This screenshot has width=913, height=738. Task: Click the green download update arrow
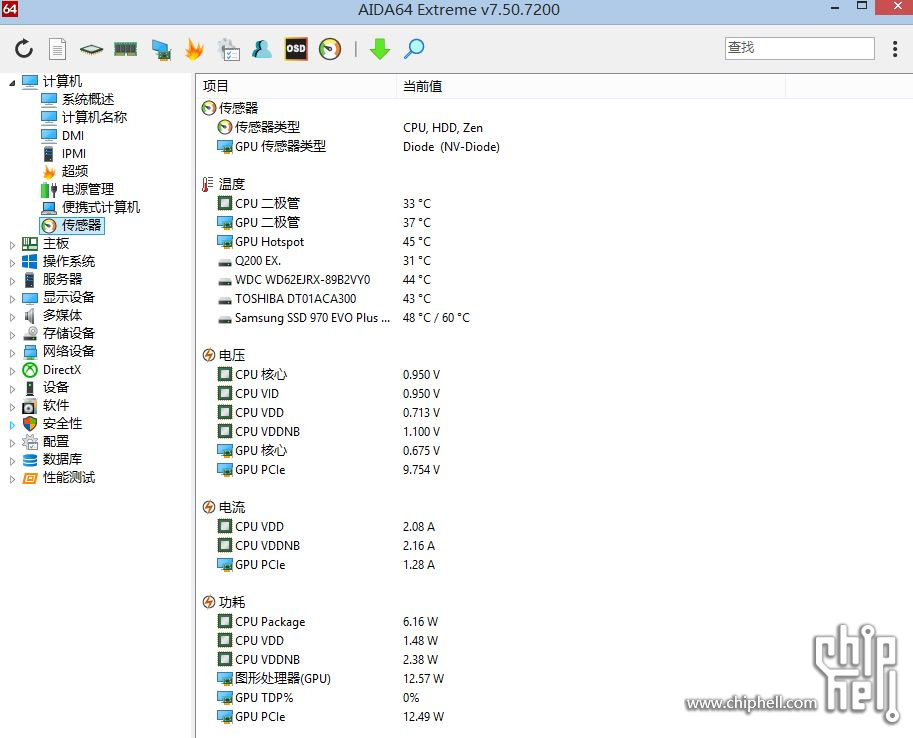(x=380, y=49)
